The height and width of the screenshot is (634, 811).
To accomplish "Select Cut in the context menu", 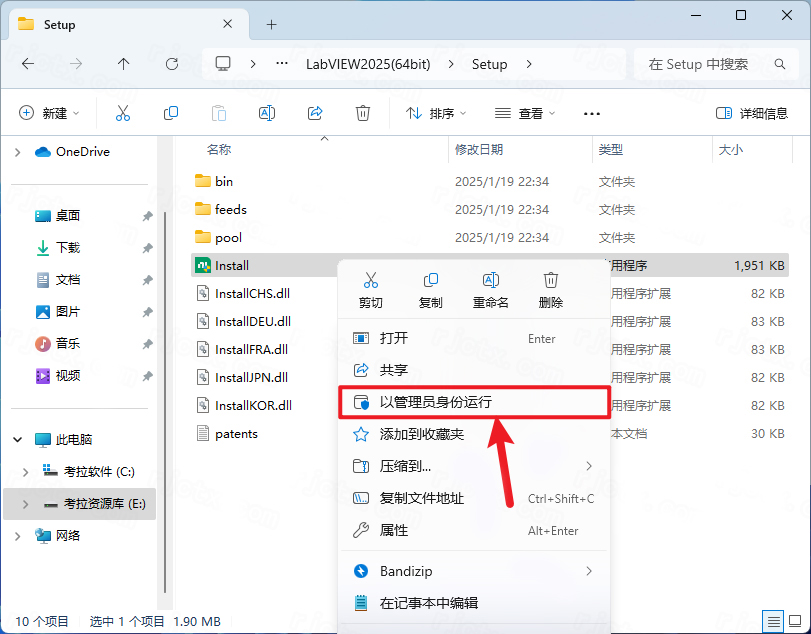I will point(370,290).
